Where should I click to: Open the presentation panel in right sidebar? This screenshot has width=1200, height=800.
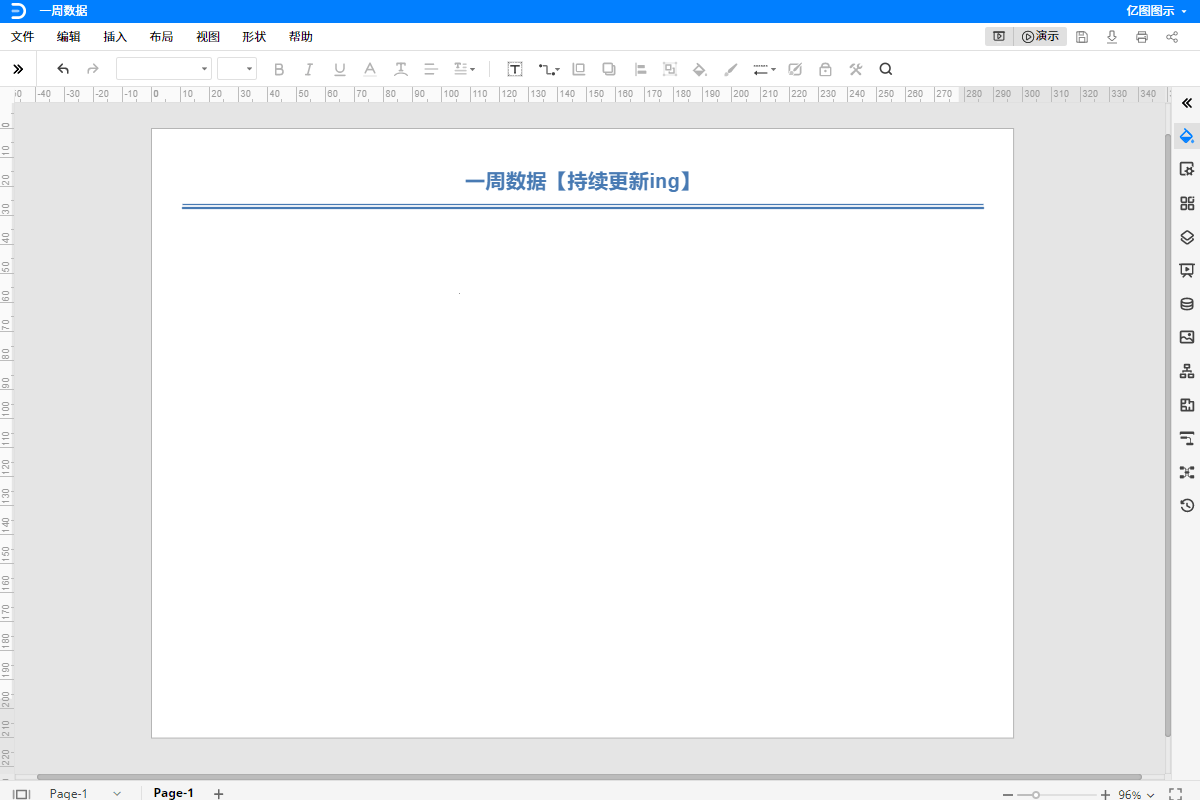click(1187, 270)
